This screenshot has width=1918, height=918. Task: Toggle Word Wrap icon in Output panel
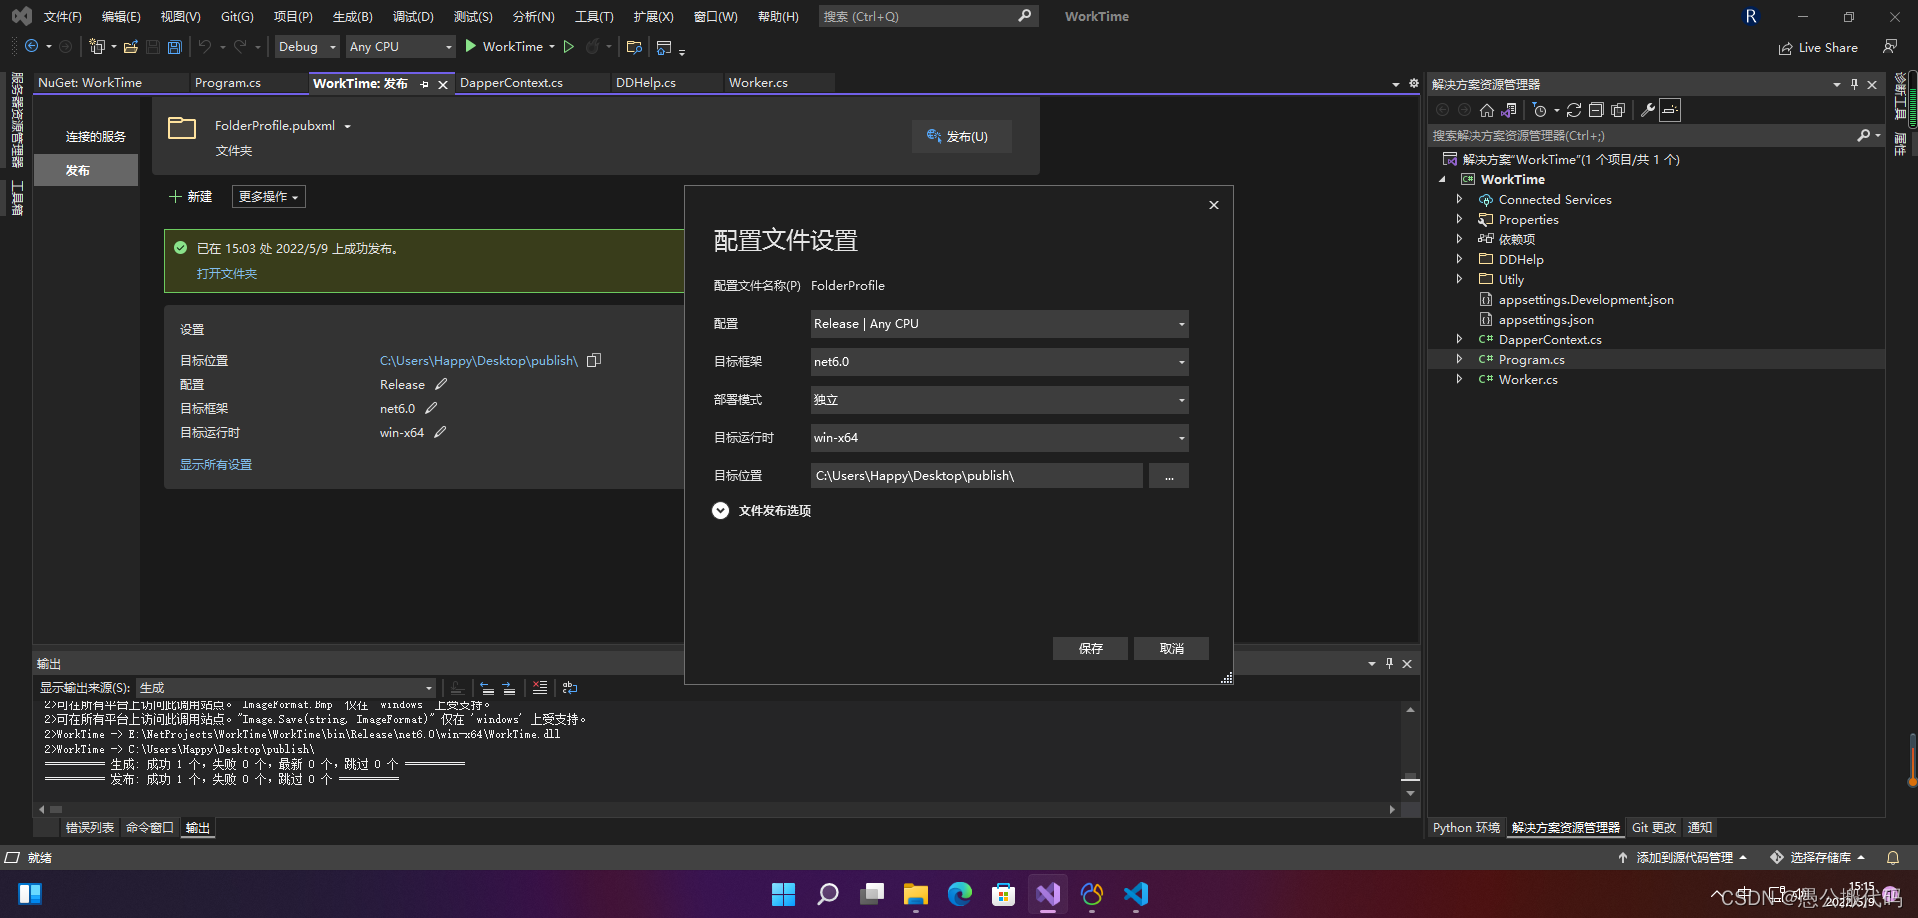click(569, 688)
